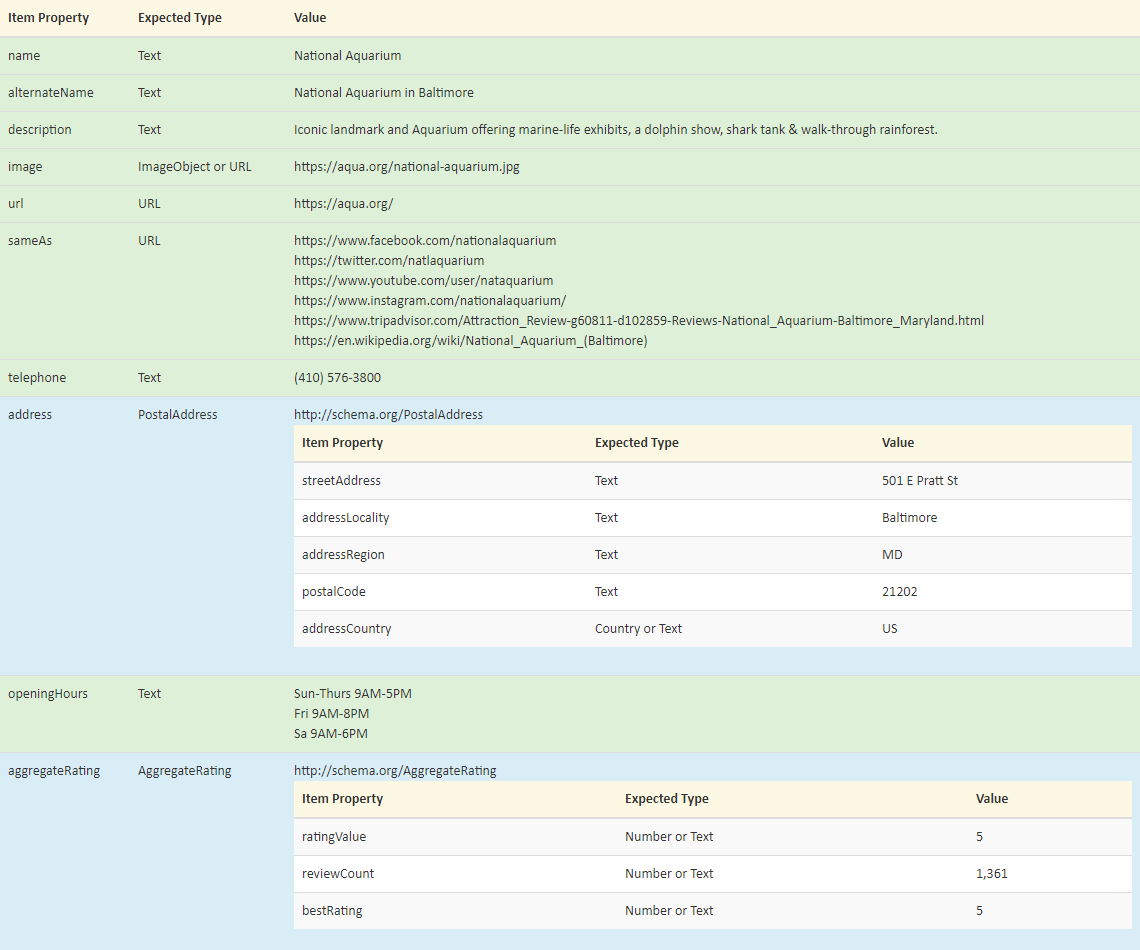Click the addressLocality value Baltimore

[909, 518]
